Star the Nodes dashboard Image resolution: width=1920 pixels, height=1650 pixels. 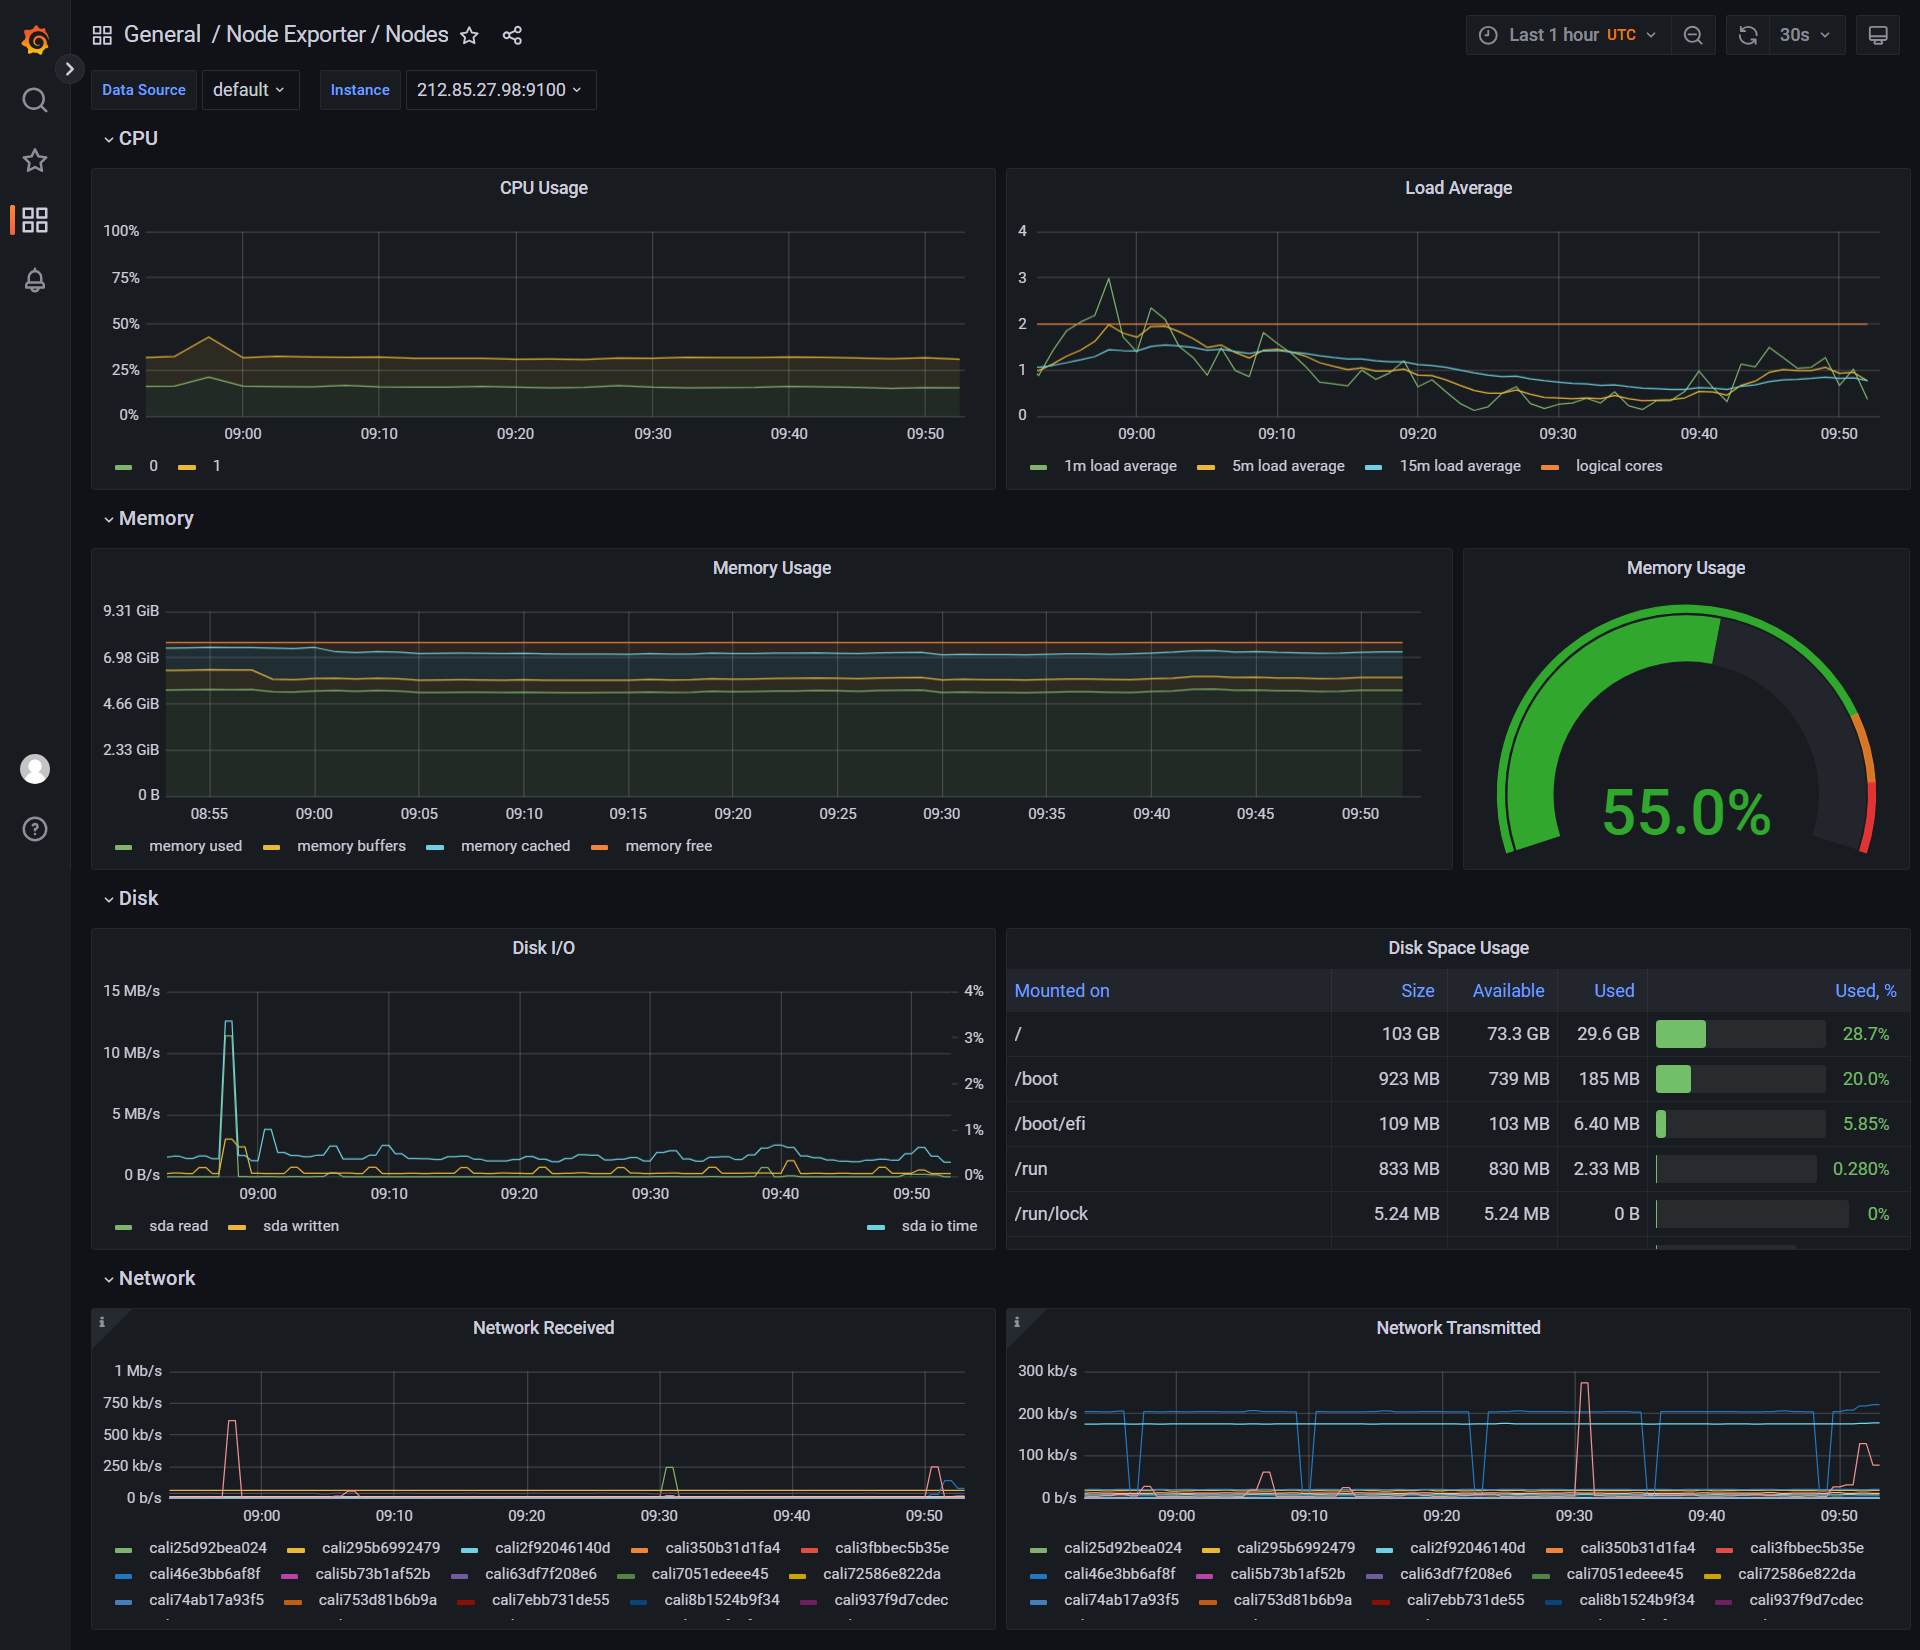point(469,36)
